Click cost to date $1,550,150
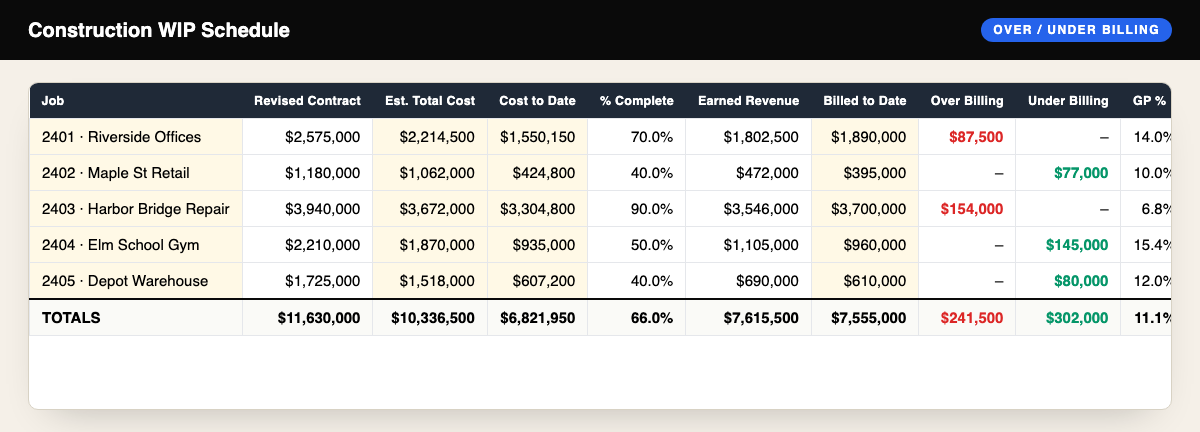The height and width of the screenshot is (432, 1200). tap(538, 137)
